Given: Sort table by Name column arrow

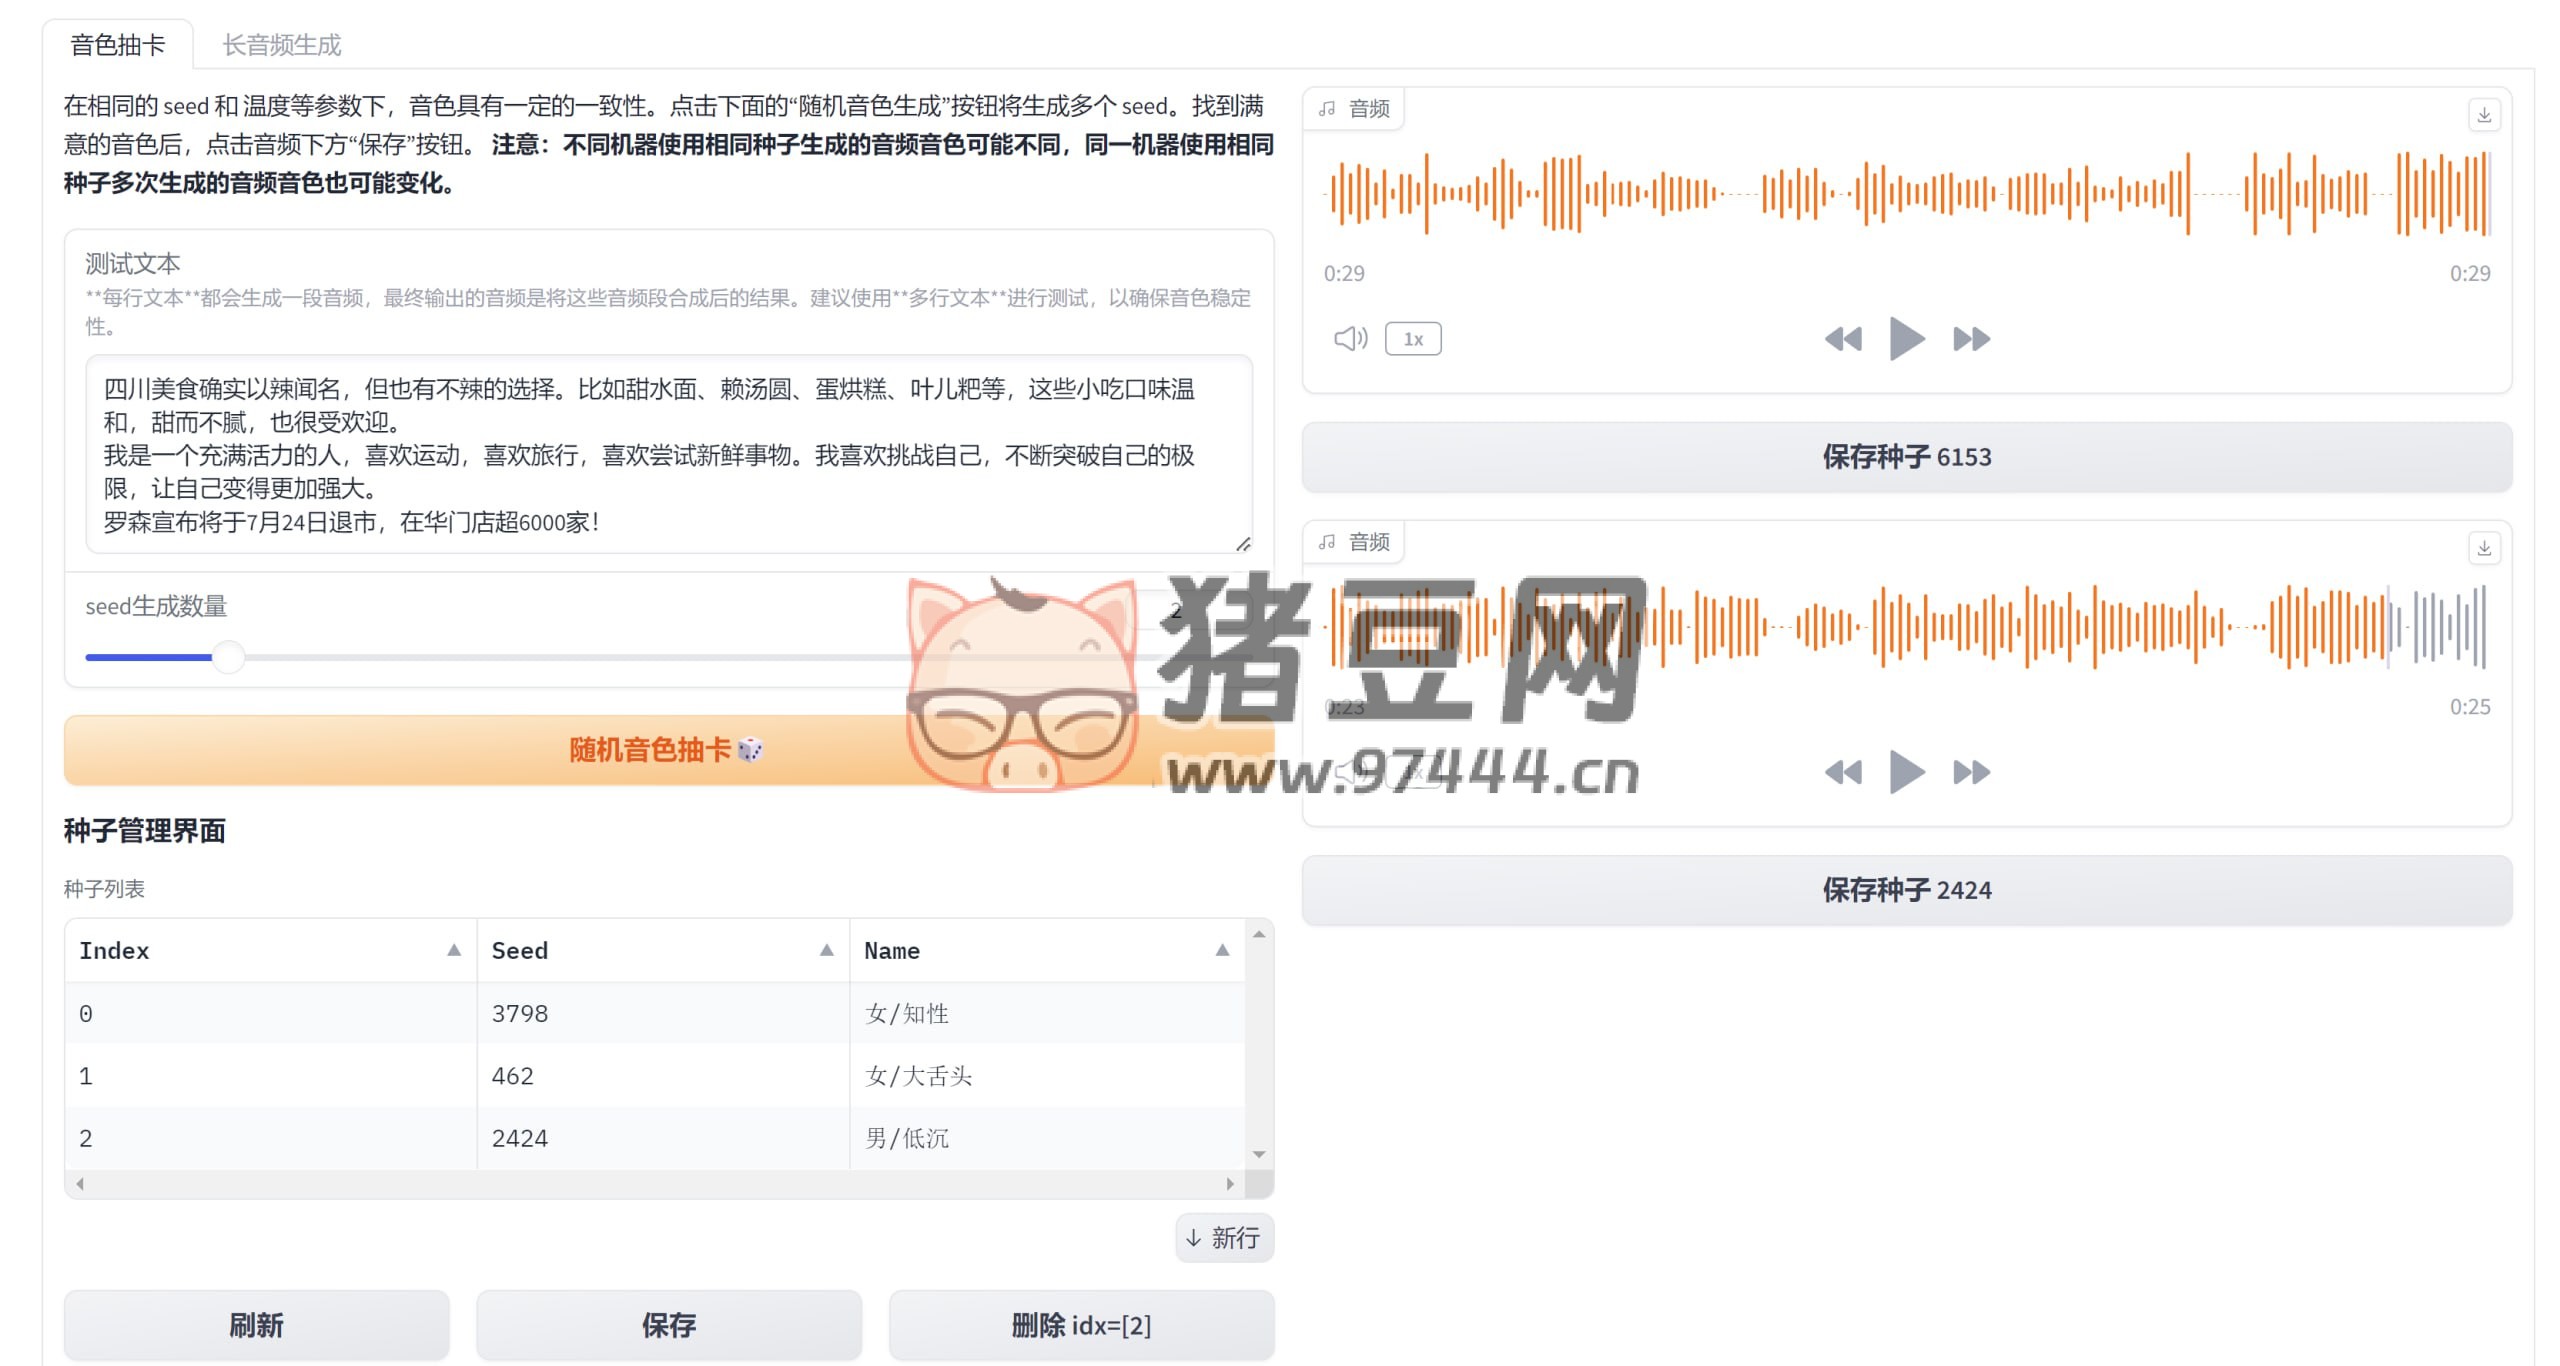Looking at the screenshot, I should [x=1222, y=950].
